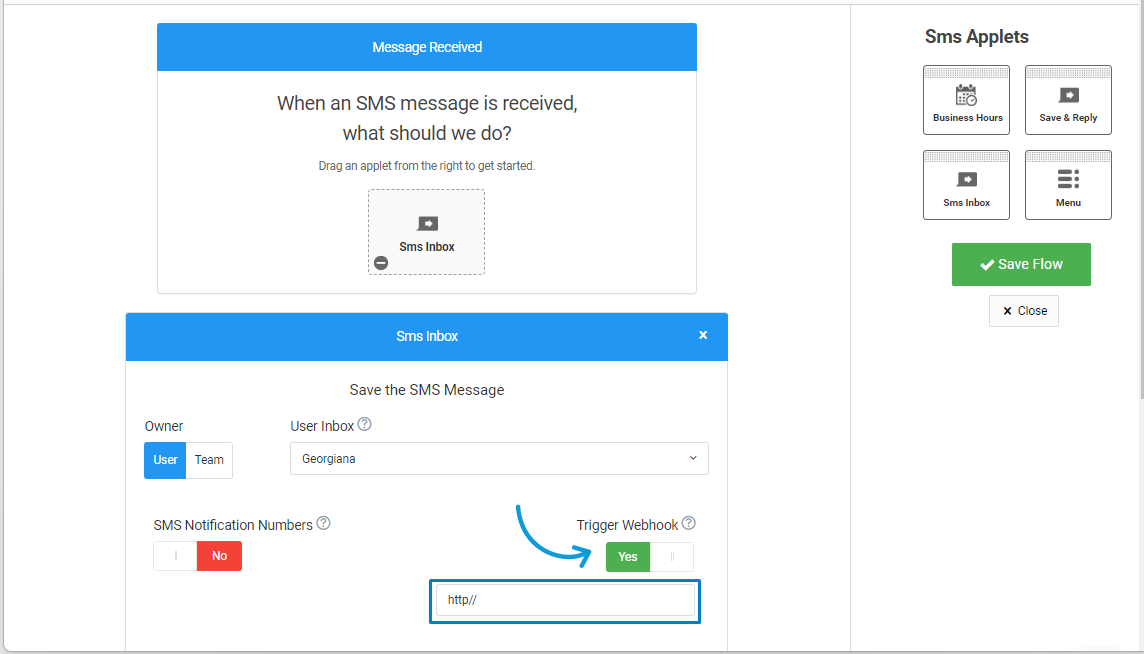The width and height of the screenshot is (1144, 654).
Task: Remove the Sms Inbox applet with minus icon
Action: tap(381, 263)
